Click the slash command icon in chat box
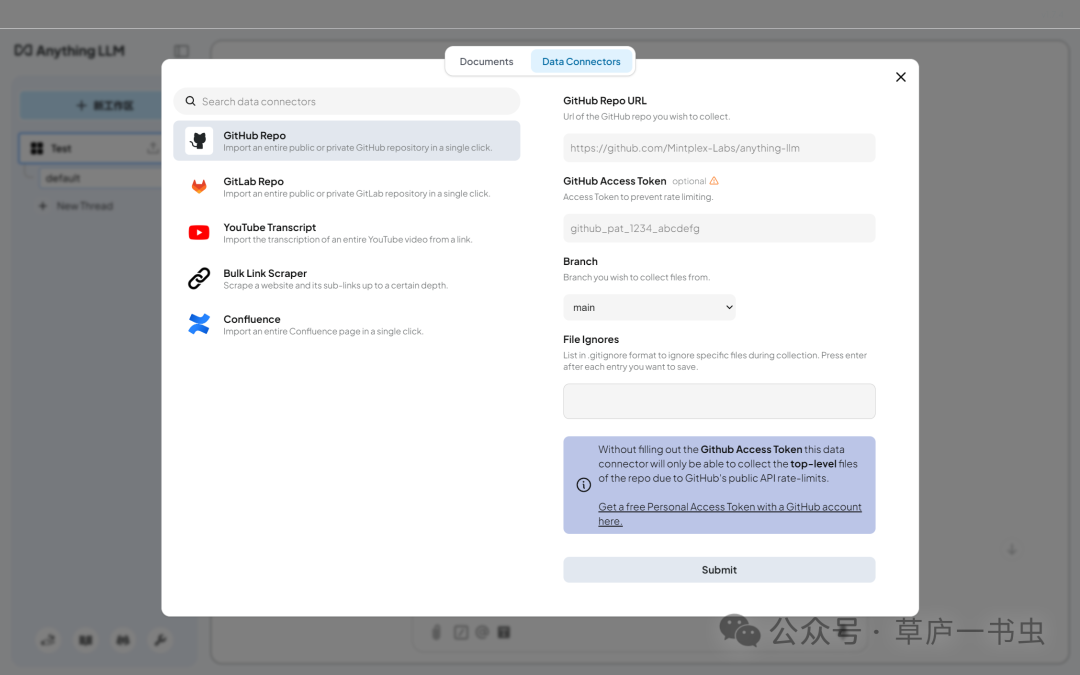1080x675 pixels. 461,632
